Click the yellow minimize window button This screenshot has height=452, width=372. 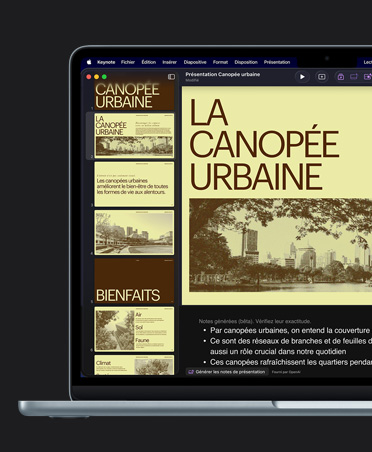[x=96, y=77]
